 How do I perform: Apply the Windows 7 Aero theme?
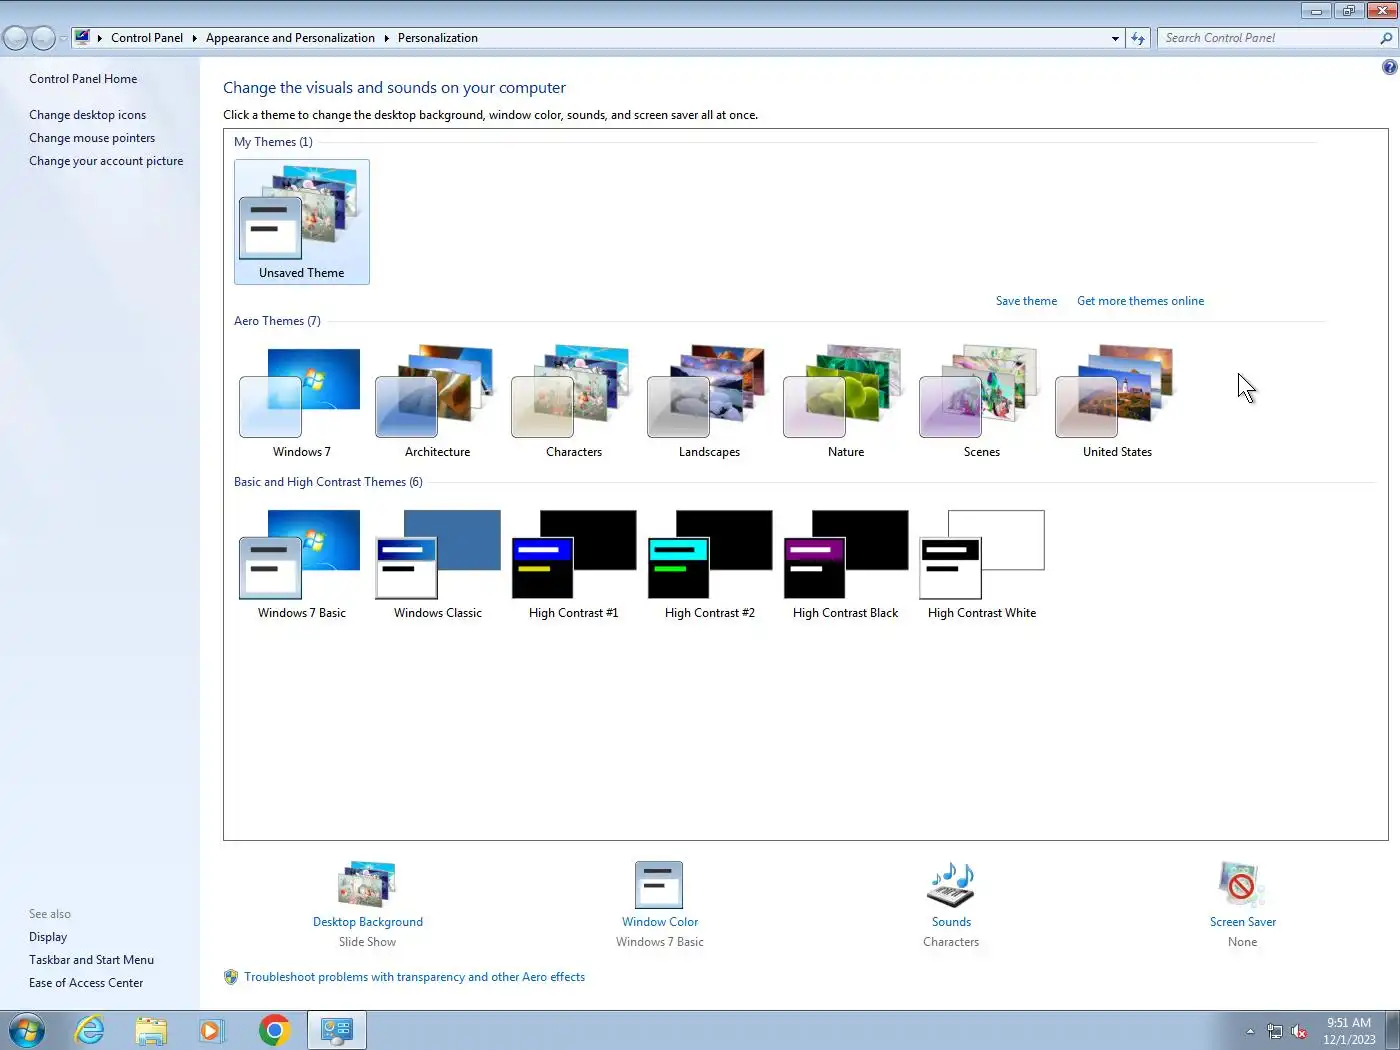[301, 402]
